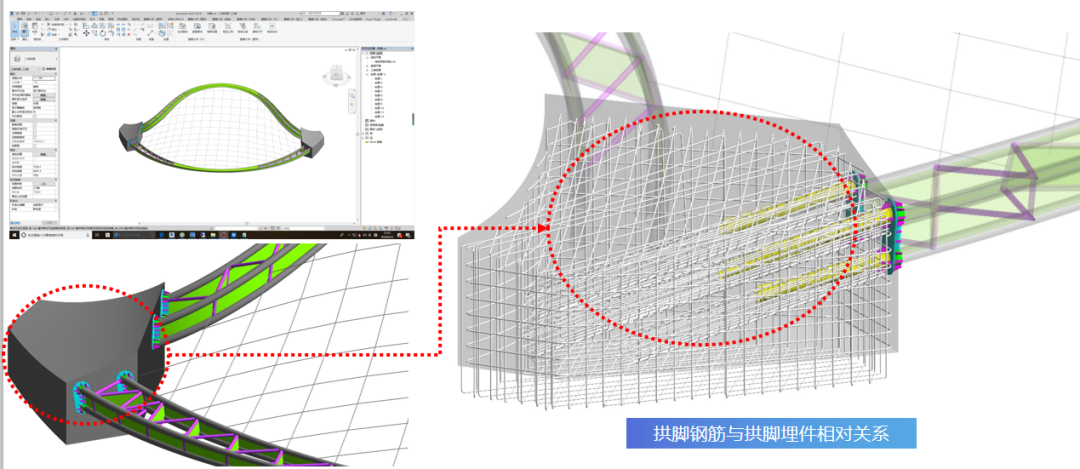The image size is (1080, 469).
Task: Launch Edge from the Windows taskbar
Action: pyautogui.click(x=162, y=235)
